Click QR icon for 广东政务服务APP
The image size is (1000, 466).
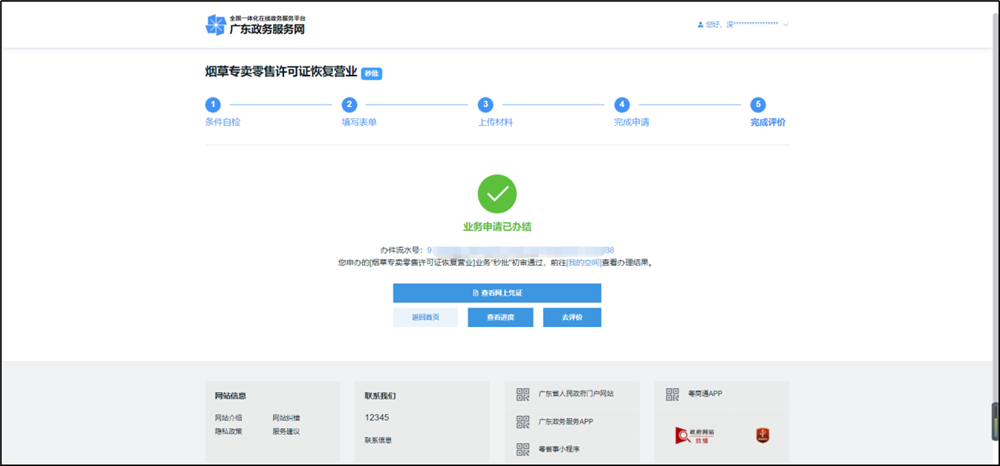[x=523, y=421]
